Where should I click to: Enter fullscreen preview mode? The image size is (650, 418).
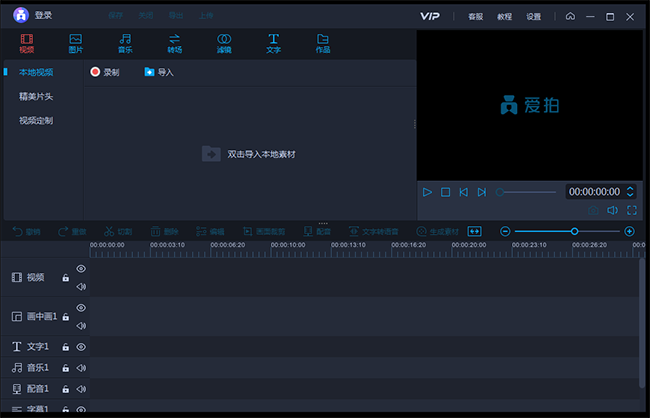(631, 210)
